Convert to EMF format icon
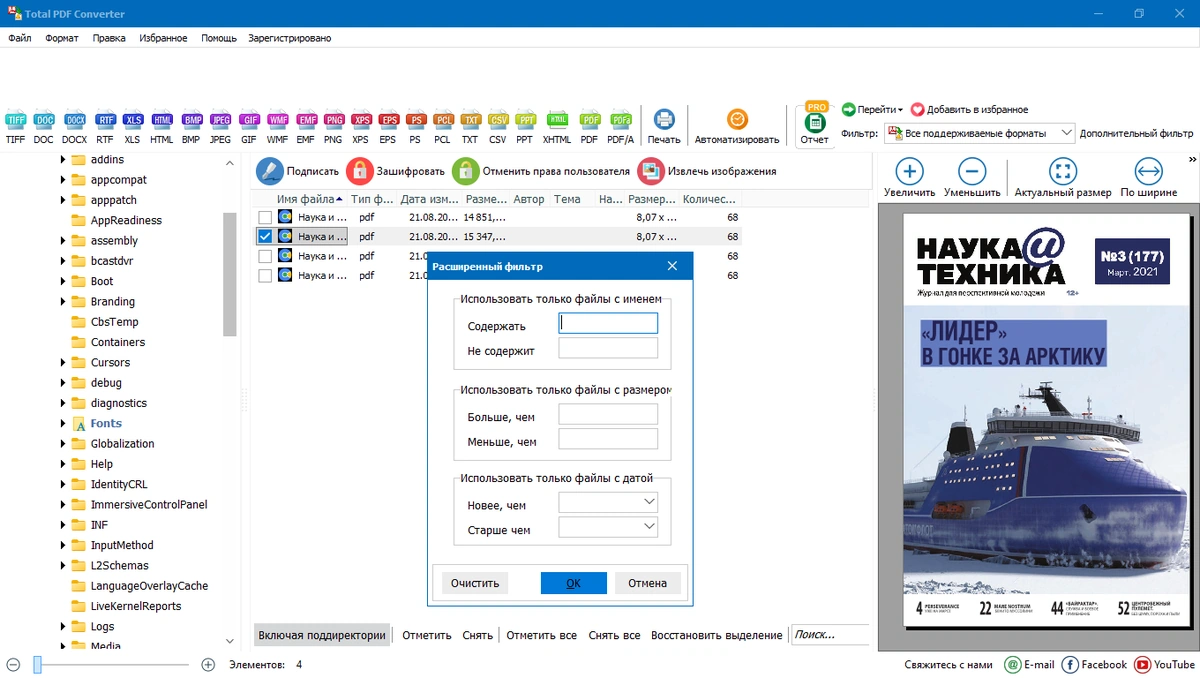The height and width of the screenshot is (678, 1200). click(x=306, y=120)
